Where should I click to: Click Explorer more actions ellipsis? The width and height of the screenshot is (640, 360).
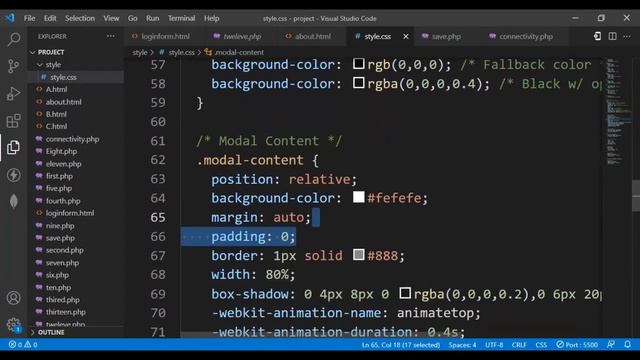(111, 36)
